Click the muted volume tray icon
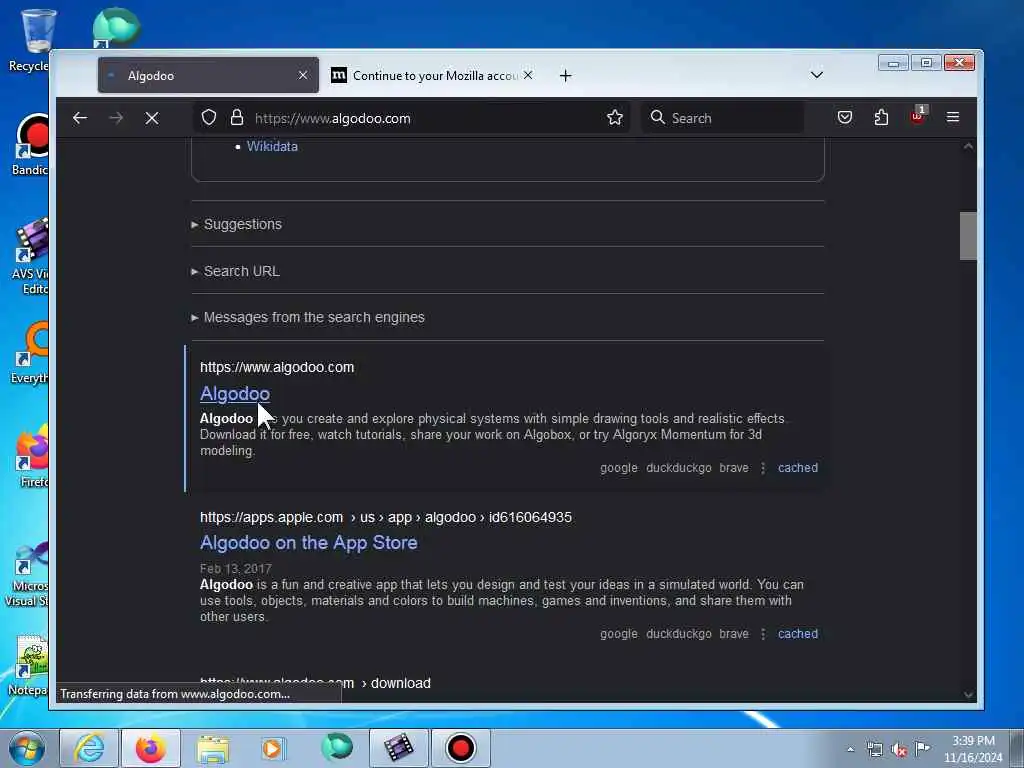The height and width of the screenshot is (768, 1024). (899, 750)
